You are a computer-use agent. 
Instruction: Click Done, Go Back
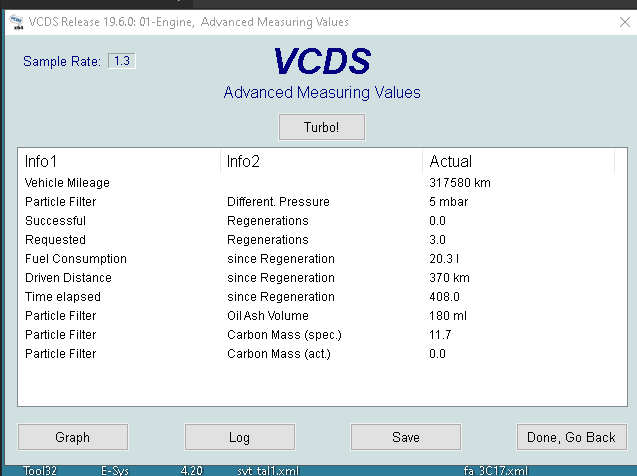(x=571, y=437)
